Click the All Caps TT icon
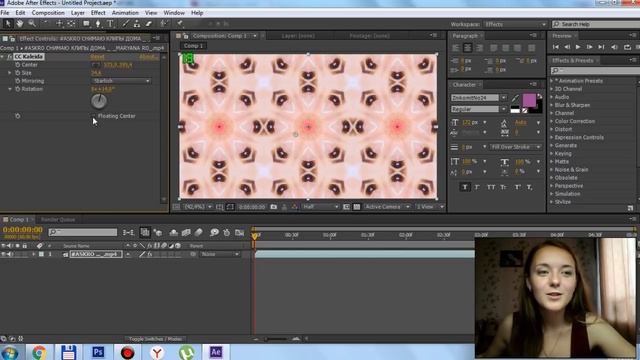 (491, 187)
